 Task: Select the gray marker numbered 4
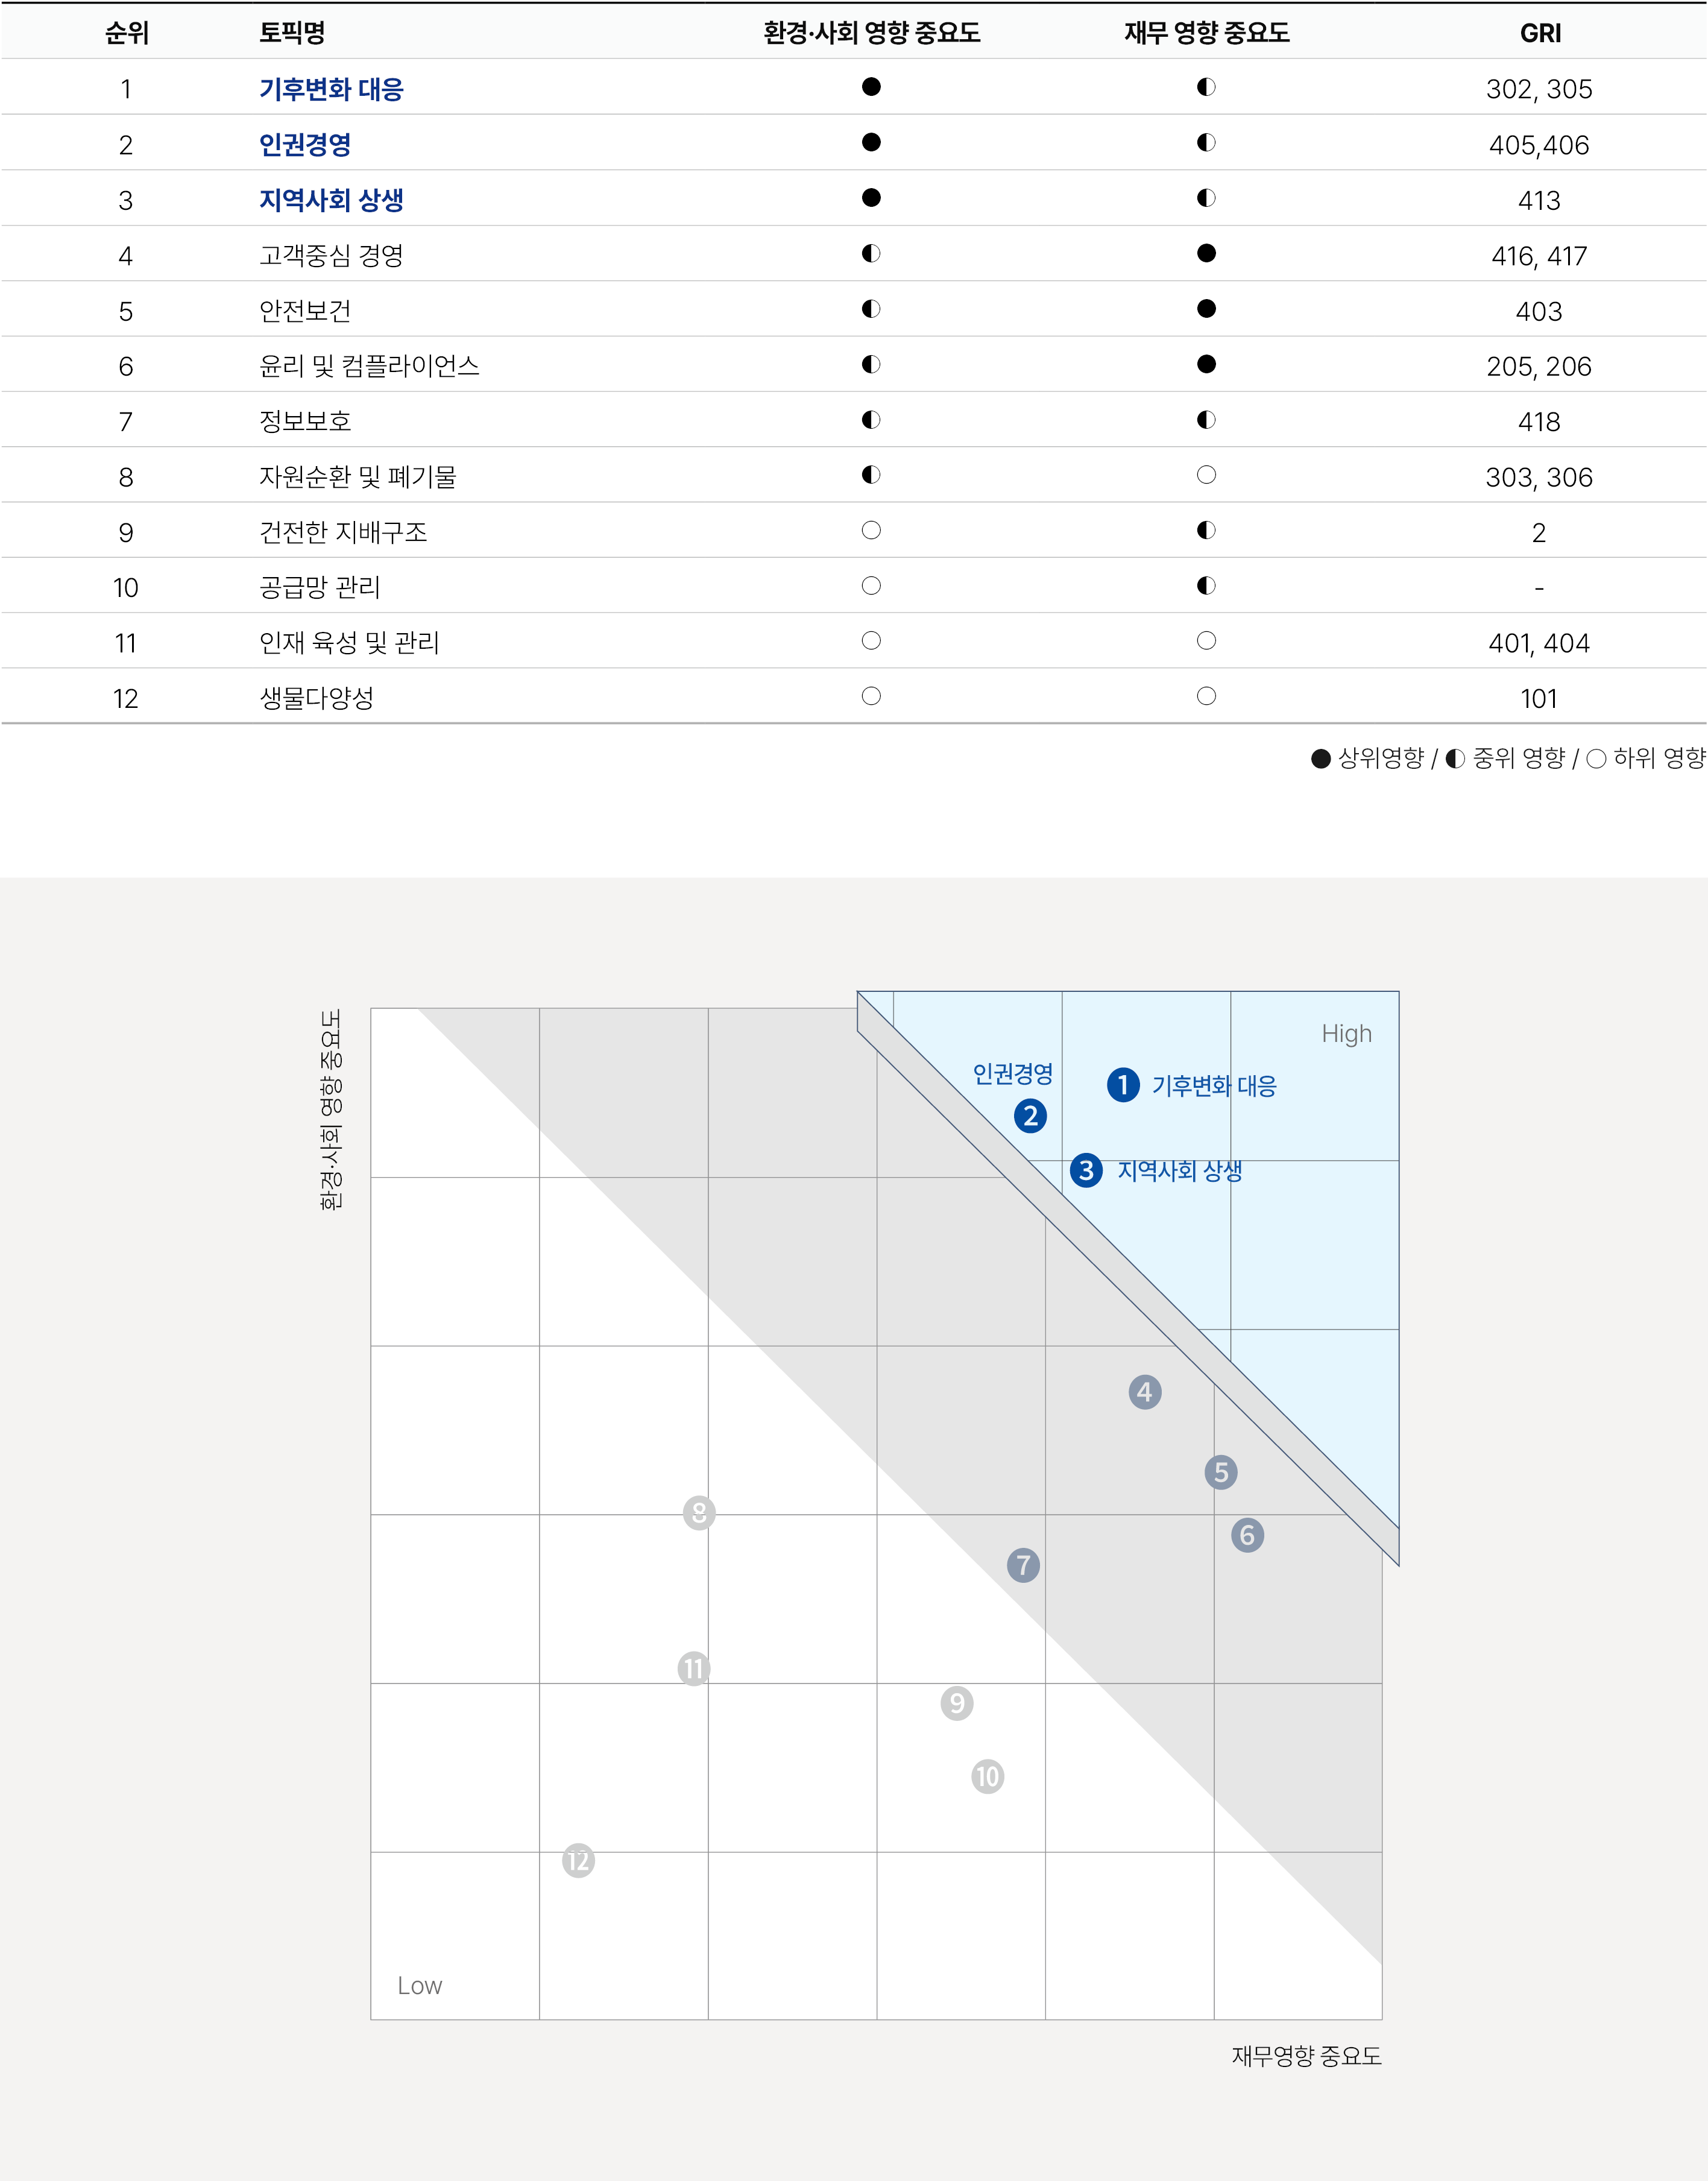click(x=1145, y=1392)
